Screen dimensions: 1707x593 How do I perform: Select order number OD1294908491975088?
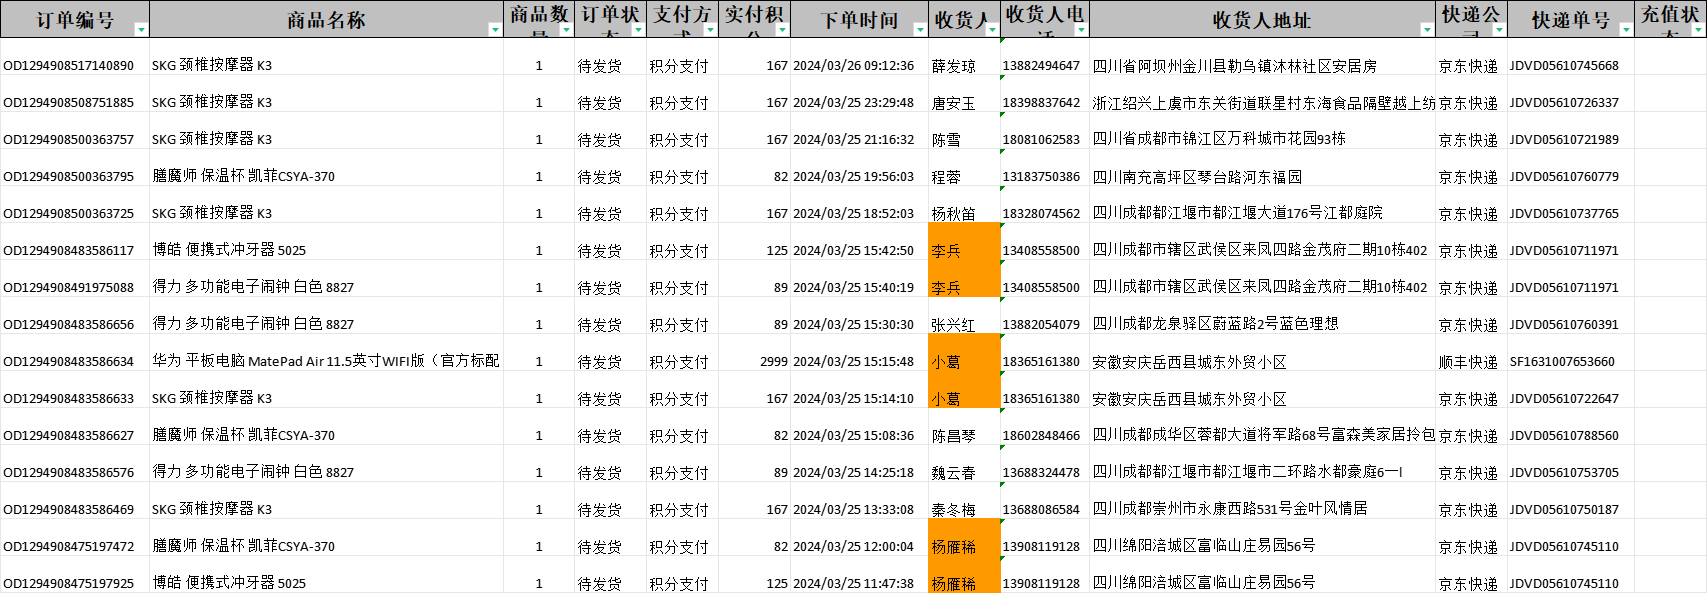click(69, 288)
